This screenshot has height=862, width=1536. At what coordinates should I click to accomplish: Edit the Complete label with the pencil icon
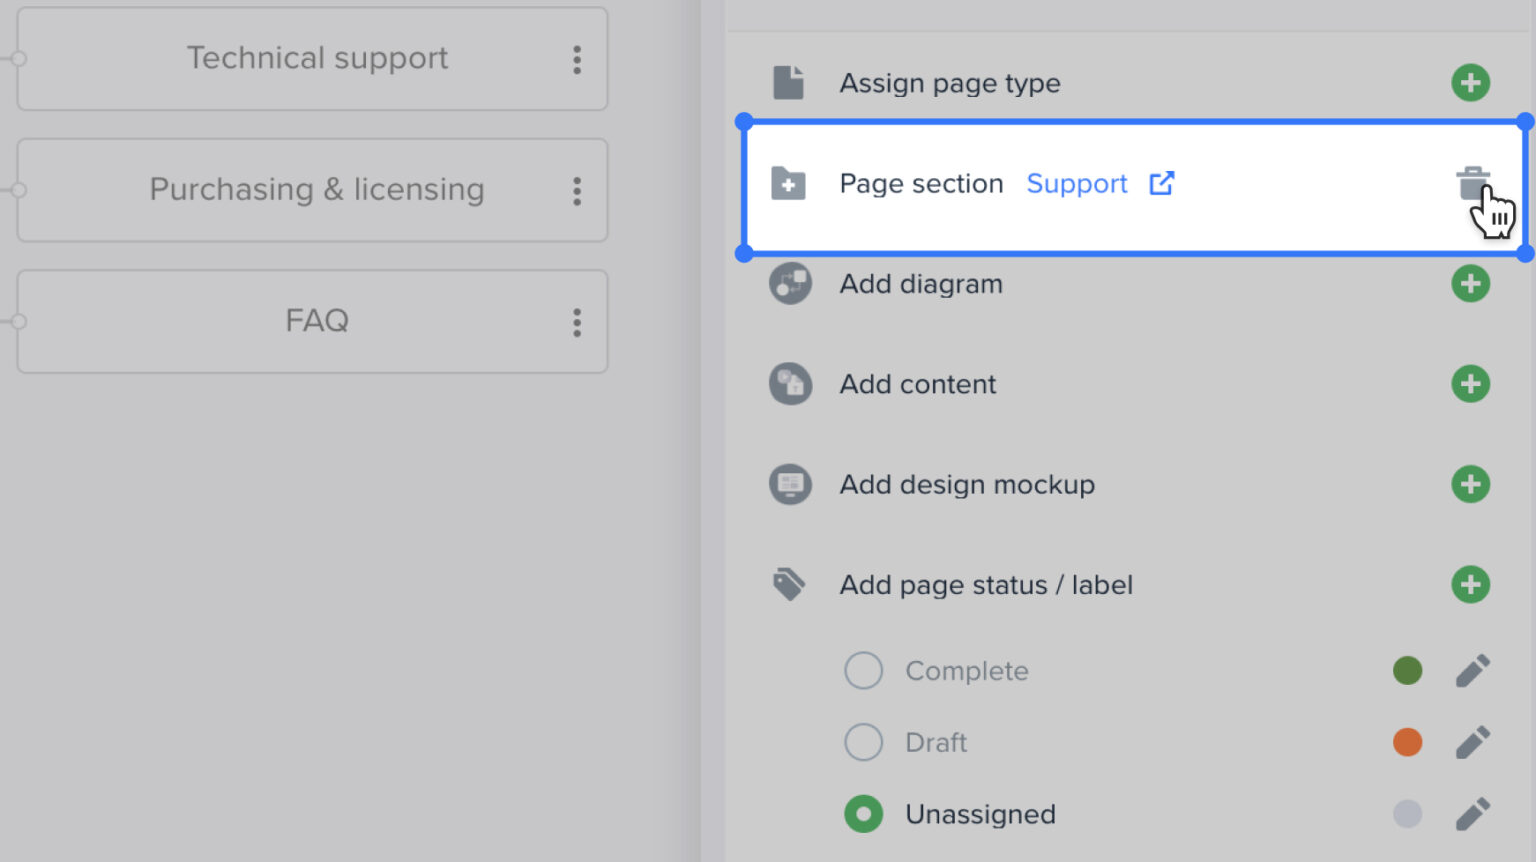pos(1473,670)
